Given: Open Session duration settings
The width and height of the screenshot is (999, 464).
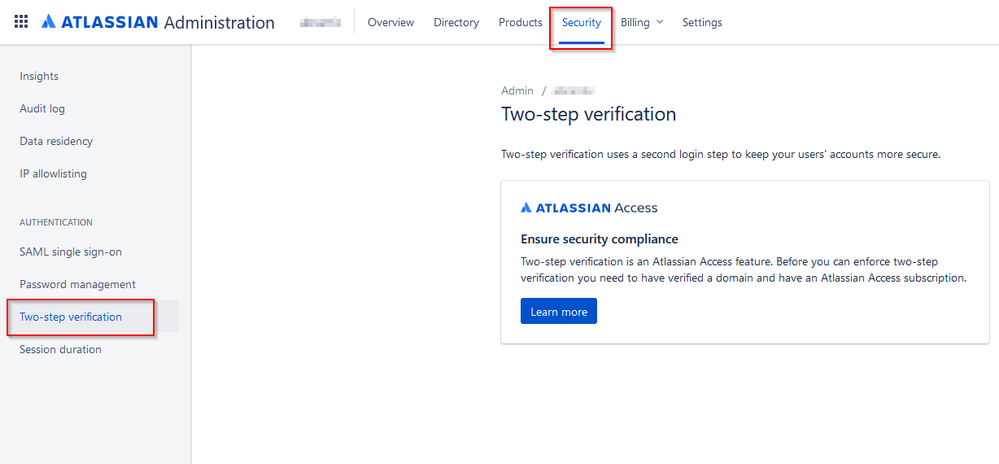Looking at the screenshot, I should point(61,350).
